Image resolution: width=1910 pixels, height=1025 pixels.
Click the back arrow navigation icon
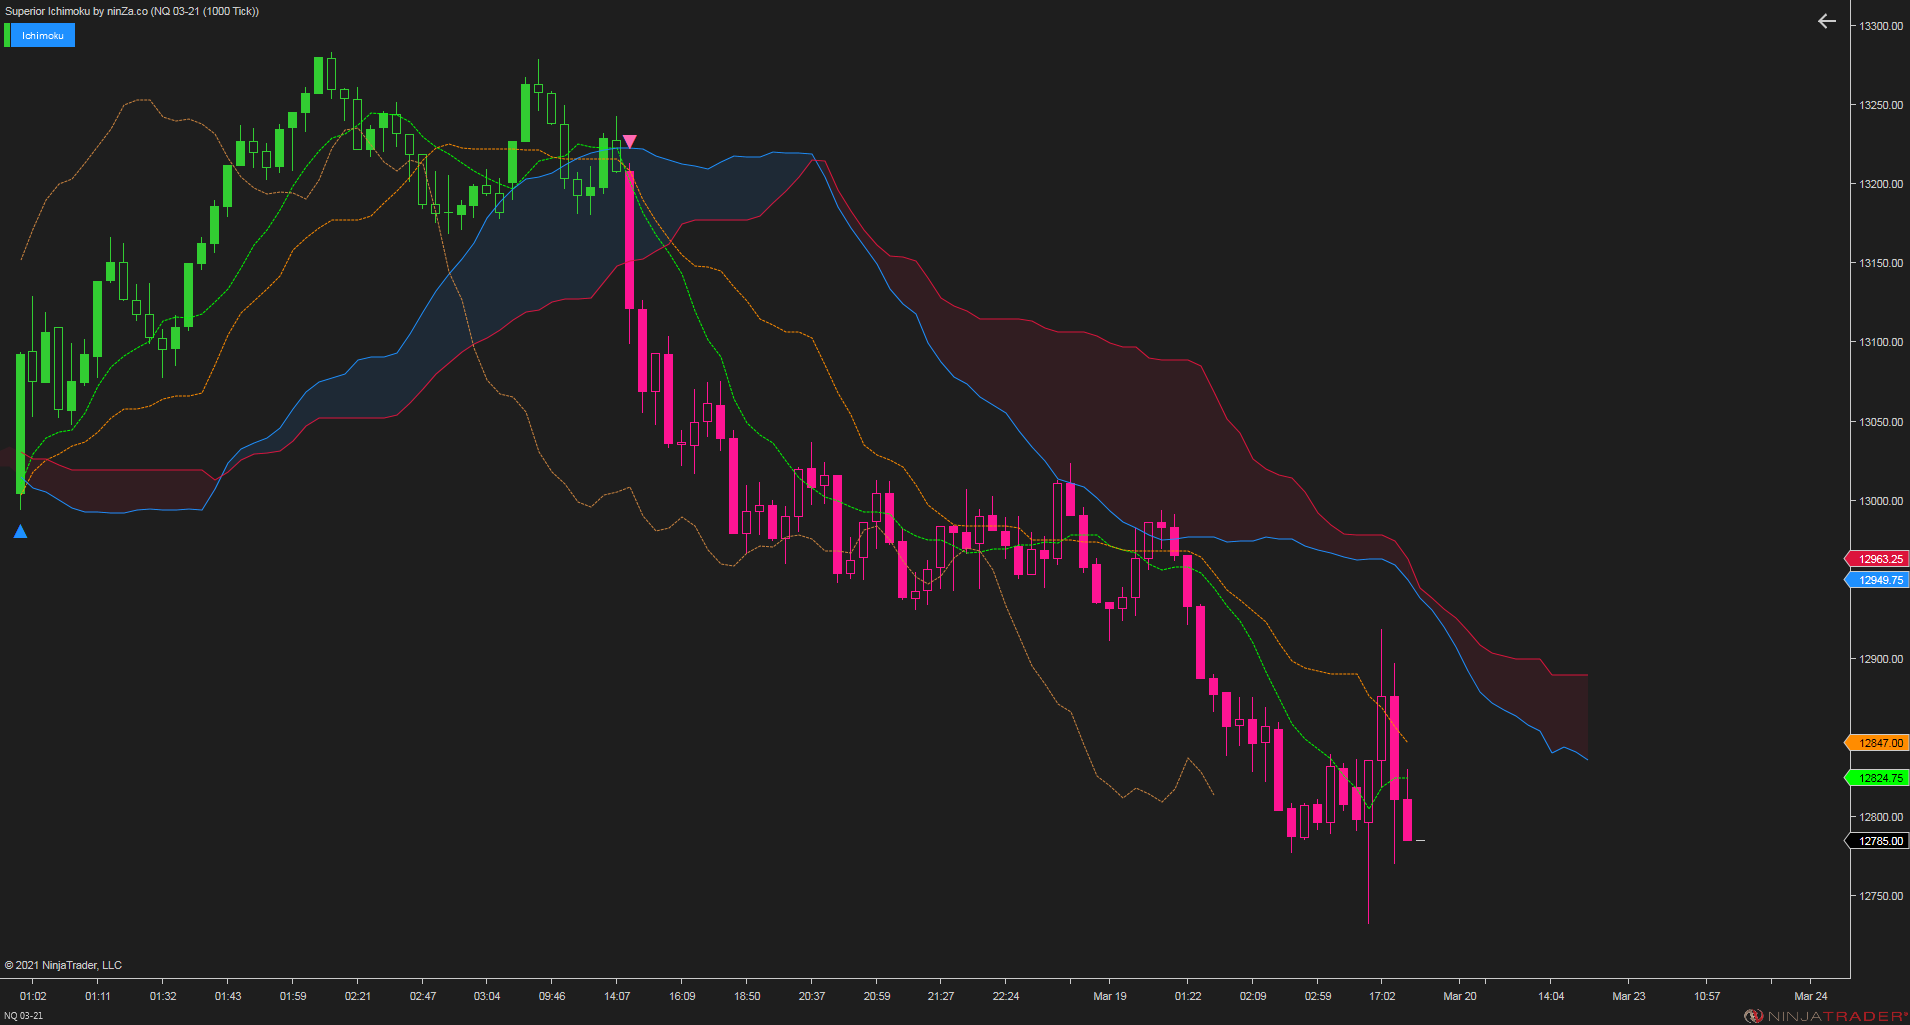point(1825,20)
